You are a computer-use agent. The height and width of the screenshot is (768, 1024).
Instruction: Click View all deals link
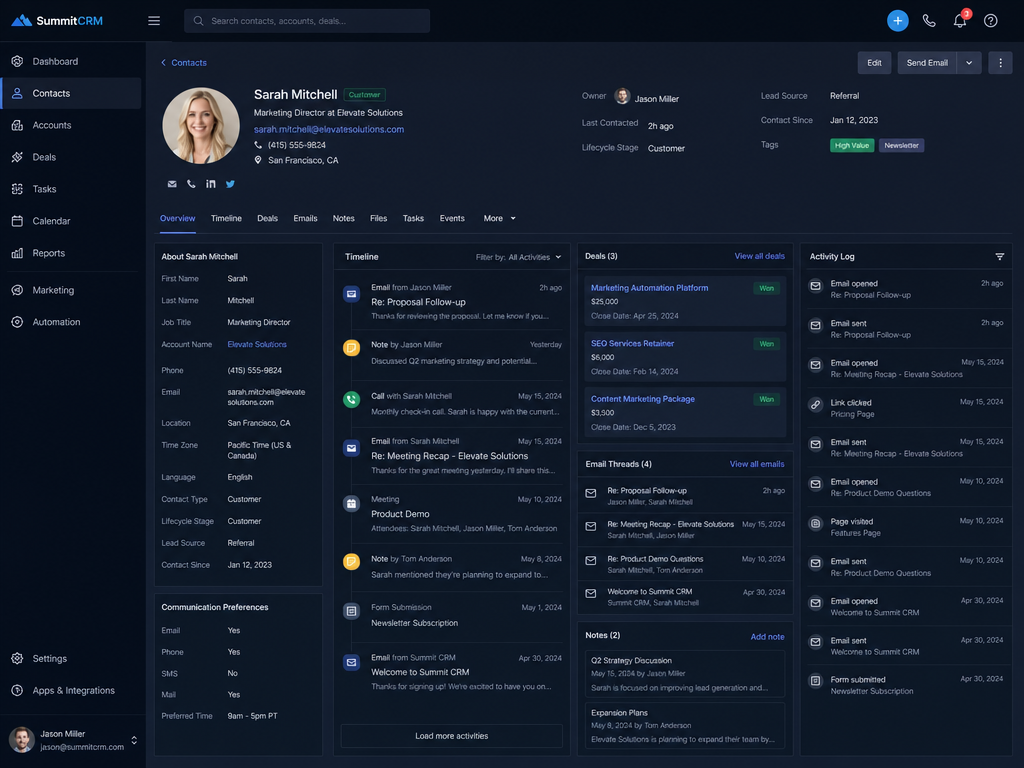[x=759, y=256]
